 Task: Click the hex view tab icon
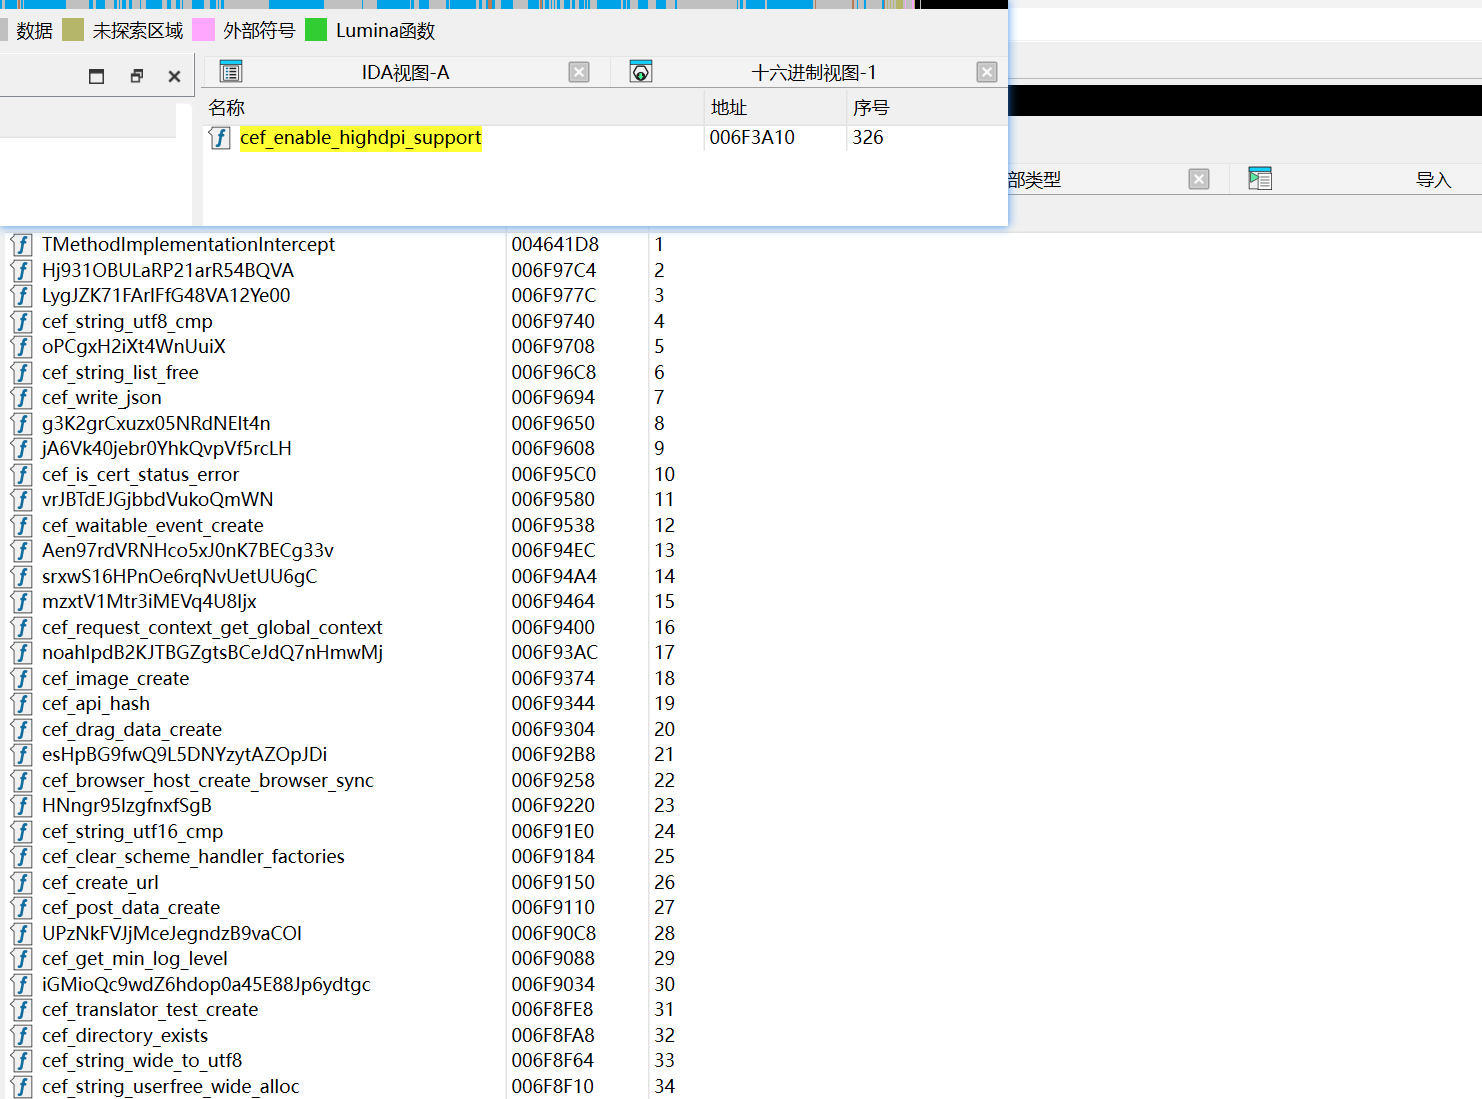click(x=641, y=72)
